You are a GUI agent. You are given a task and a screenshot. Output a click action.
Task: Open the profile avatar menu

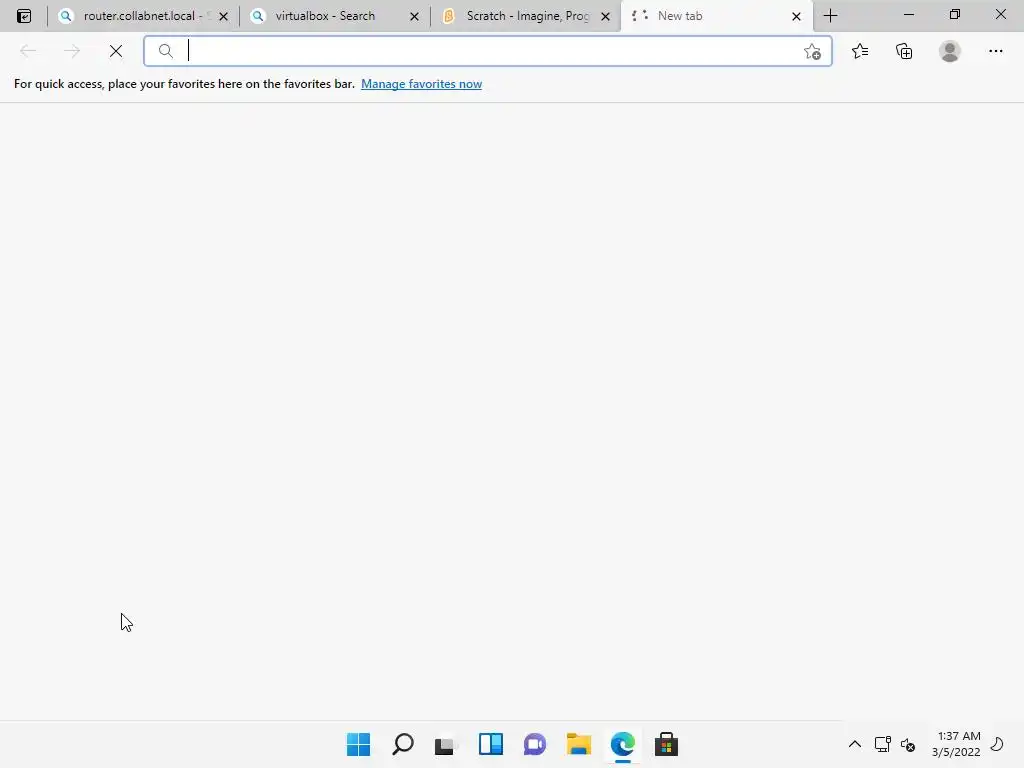pyautogui.click(x=950, y=51)
